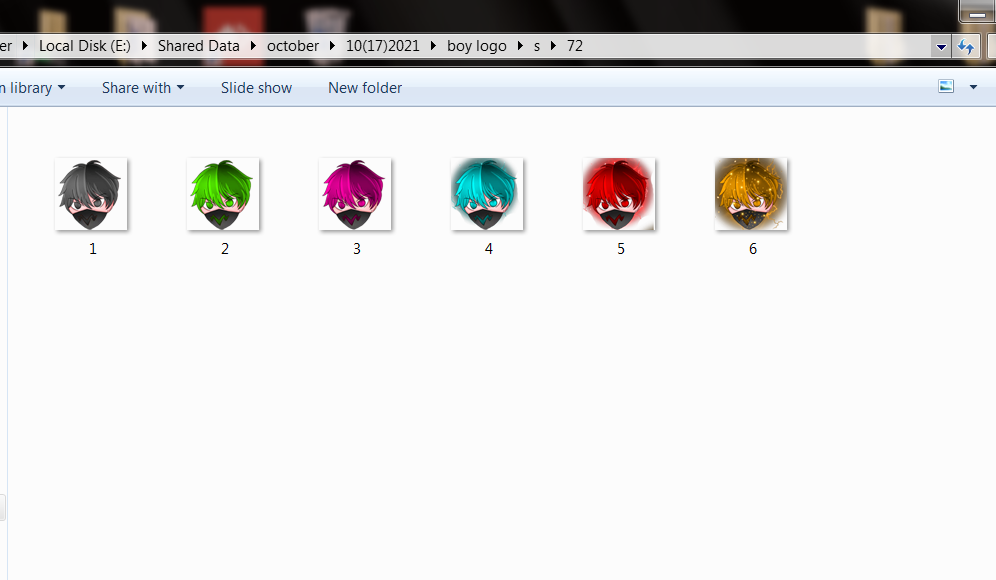The width and height of the screenshot is (996, 580).
Task: Click file name label 6
Action: point(753,249)
